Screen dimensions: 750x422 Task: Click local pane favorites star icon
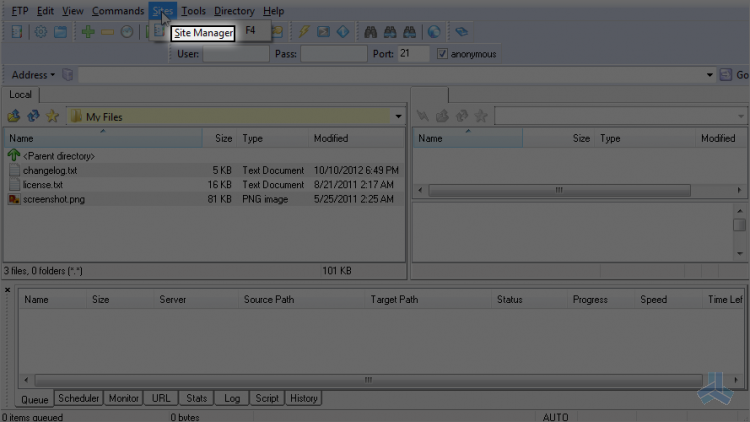53,116
